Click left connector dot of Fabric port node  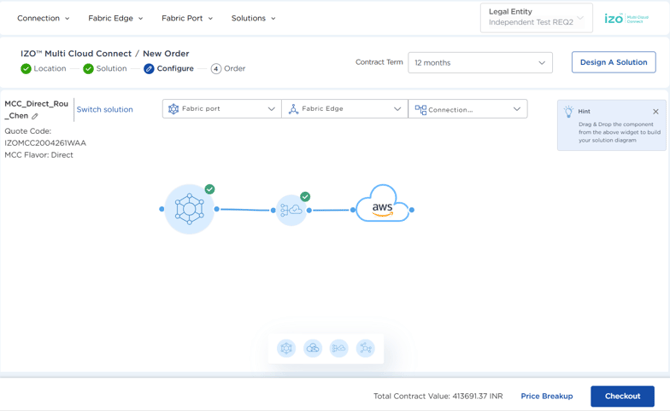pyautogui.click(x=162, y=209)
